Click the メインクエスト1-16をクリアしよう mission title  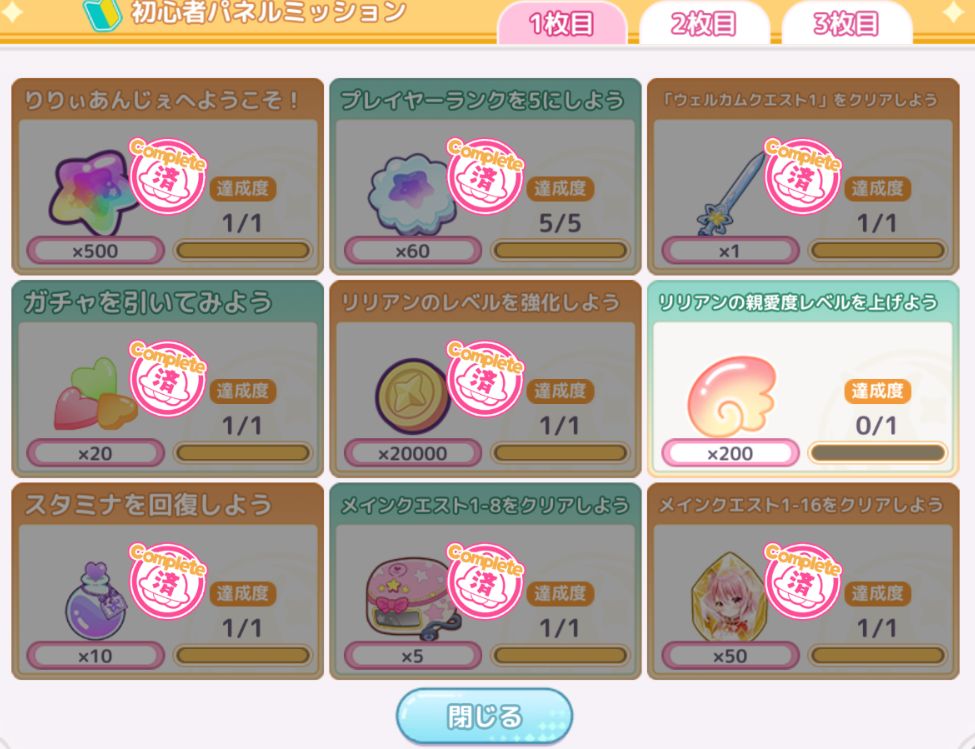[801, 504]
